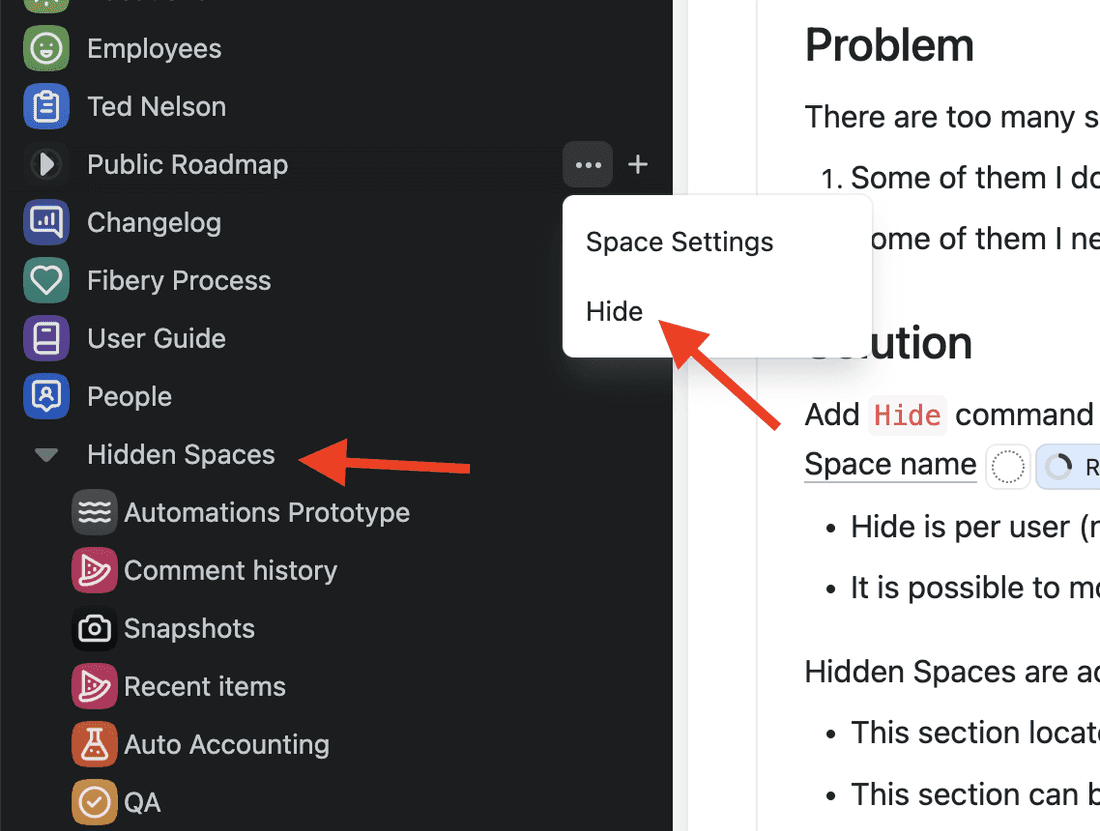The image size is (1100, 831).
Task: Click the Space name link in document
Action: (890, 464)
